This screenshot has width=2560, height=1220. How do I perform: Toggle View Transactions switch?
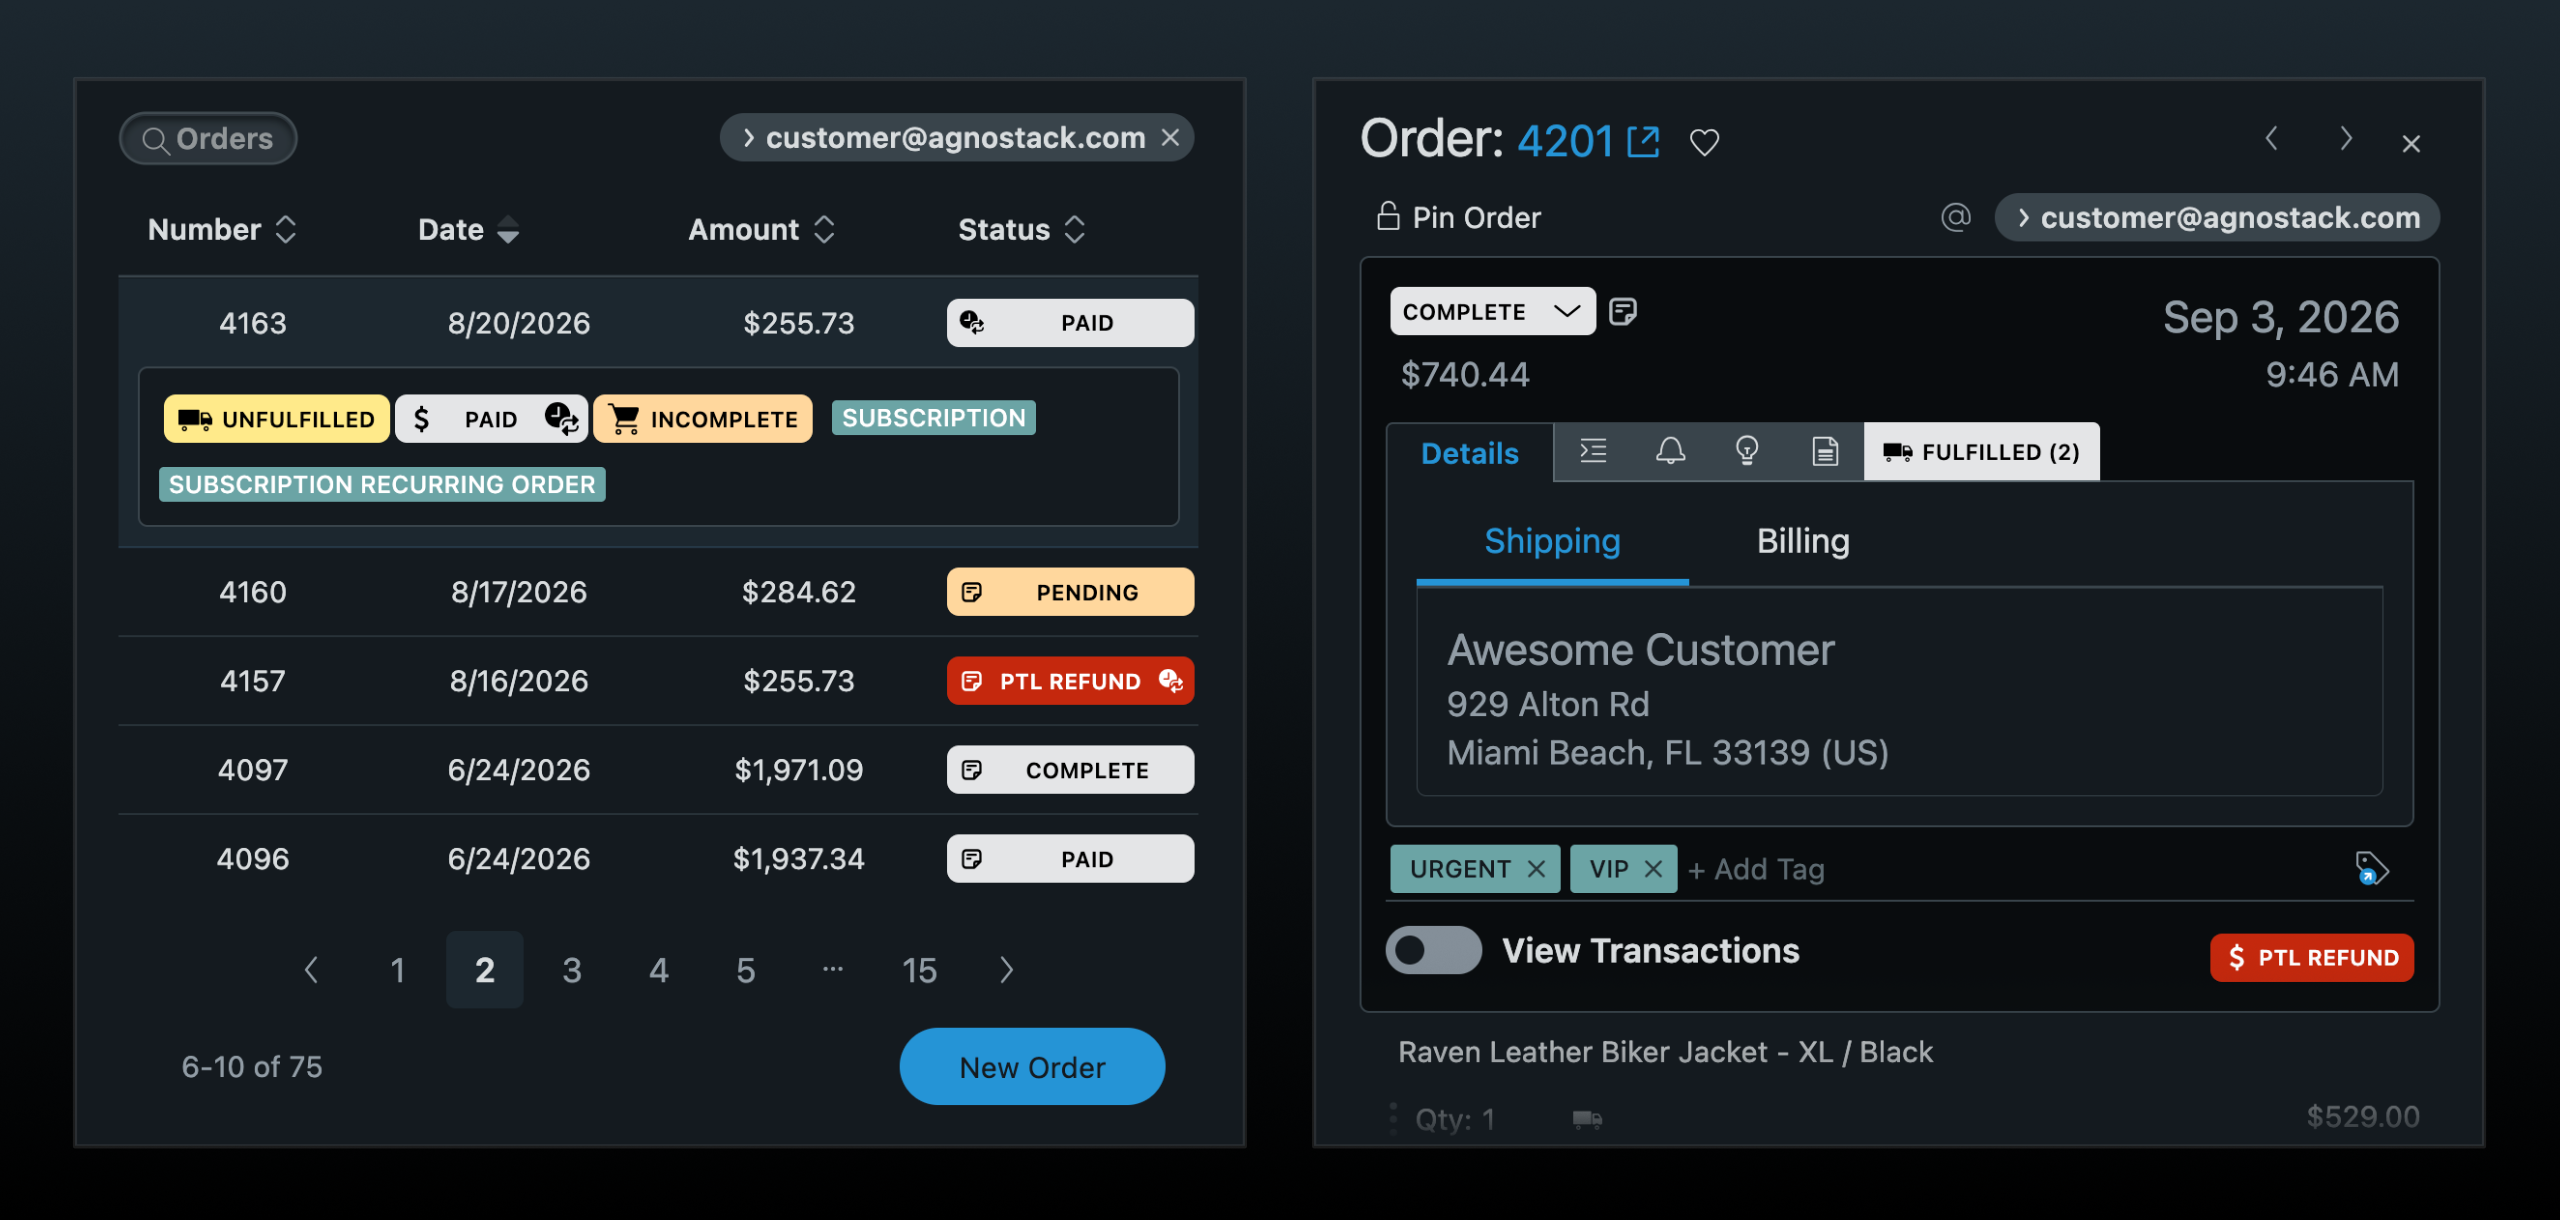tap(1433, 950)
